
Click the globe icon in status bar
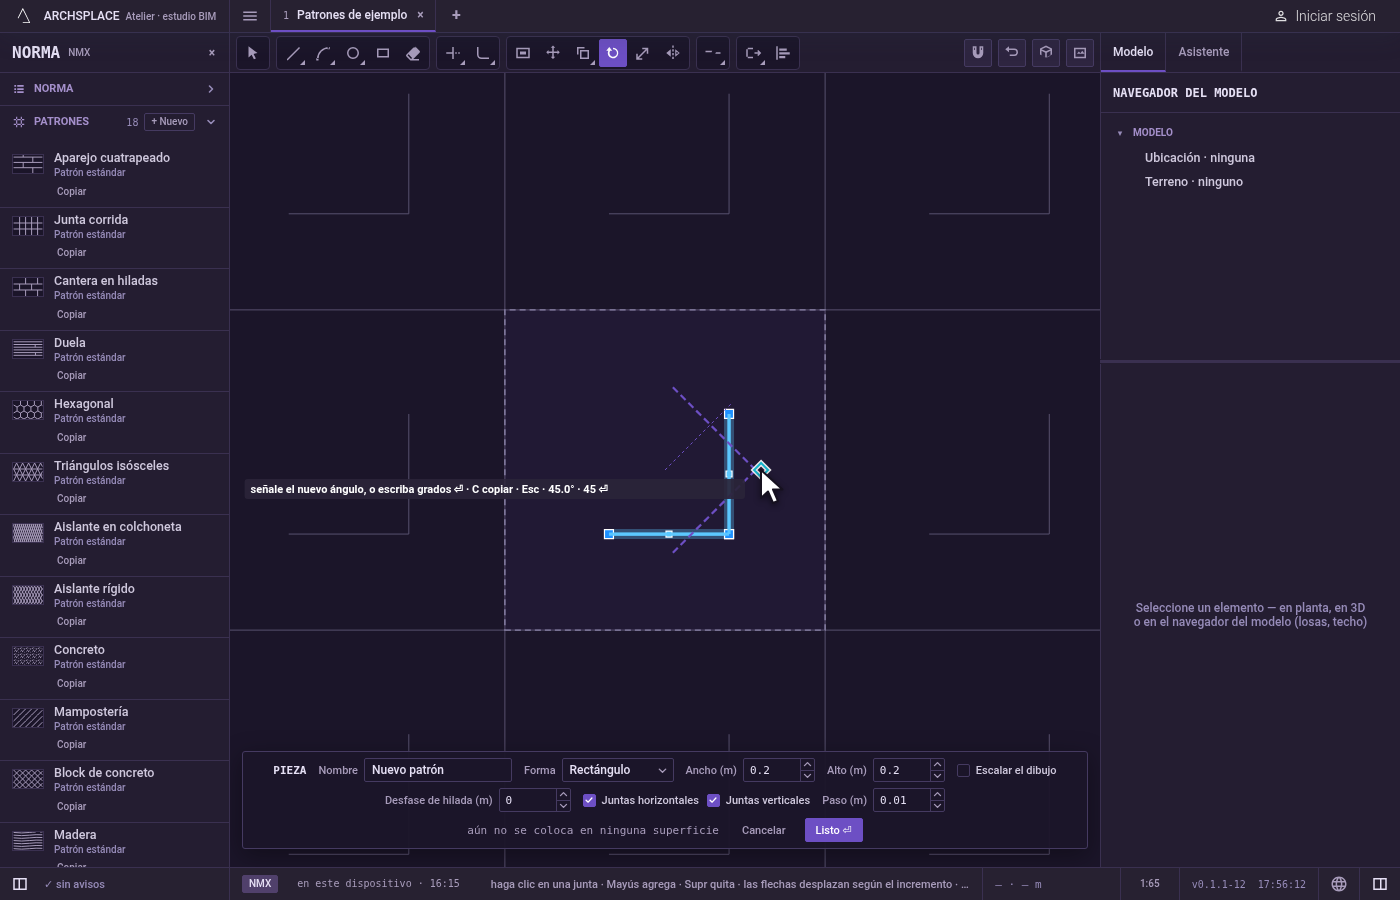pyautogui.click(x=1339, y=884)
